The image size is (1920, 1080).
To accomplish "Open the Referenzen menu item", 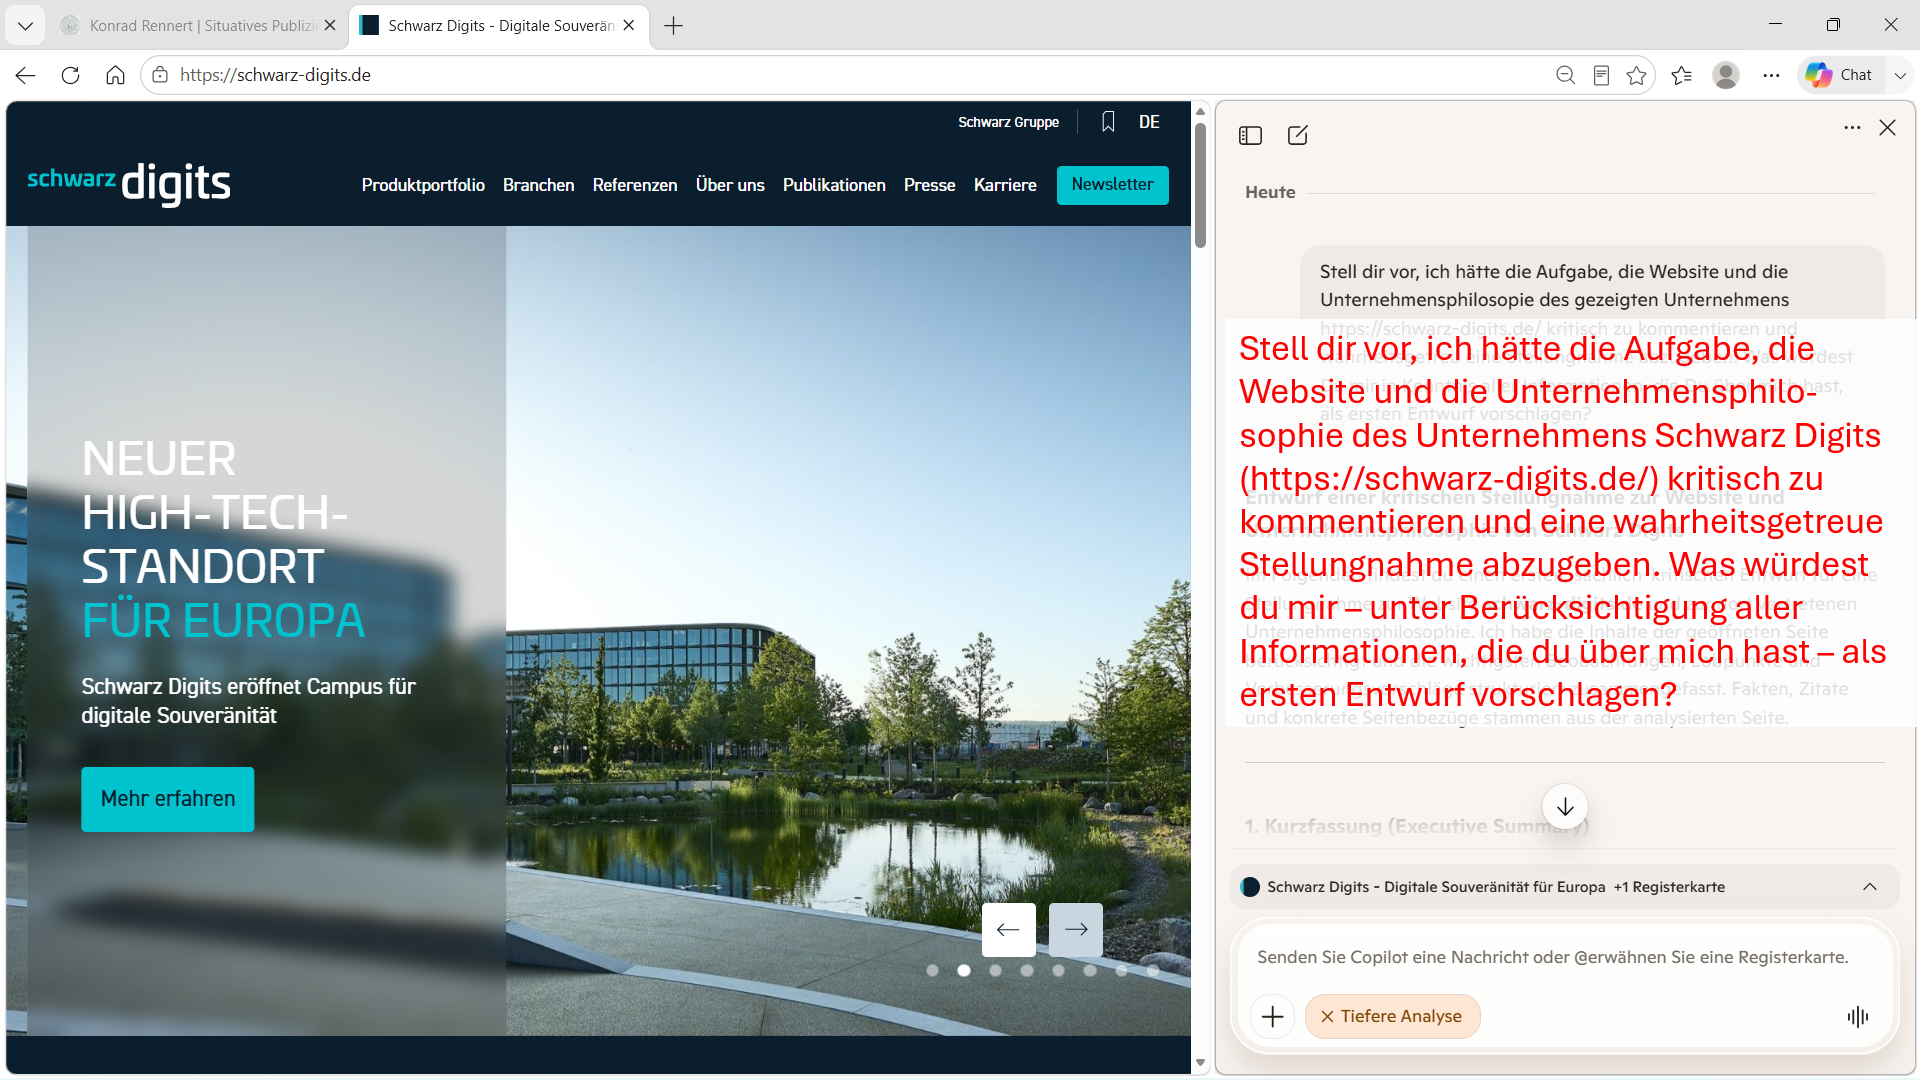I will tap(634, 185).
